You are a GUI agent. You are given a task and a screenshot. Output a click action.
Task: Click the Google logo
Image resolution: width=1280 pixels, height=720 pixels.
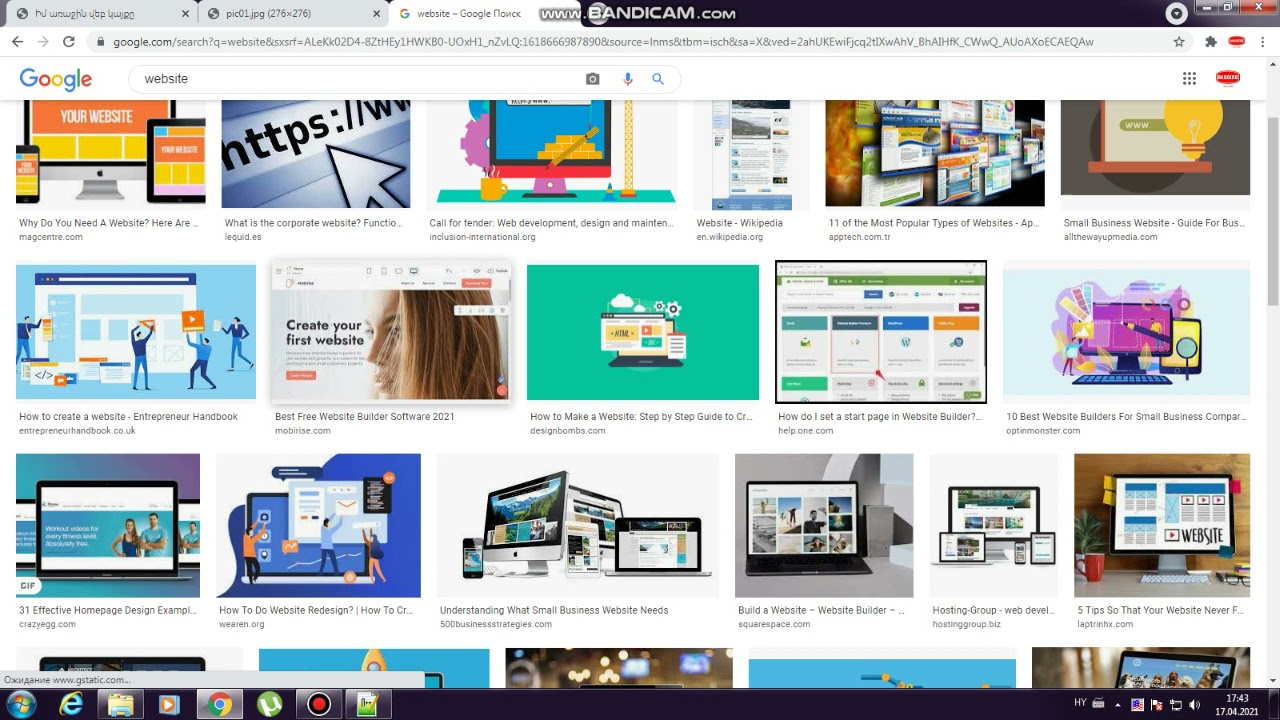[56, 80]
